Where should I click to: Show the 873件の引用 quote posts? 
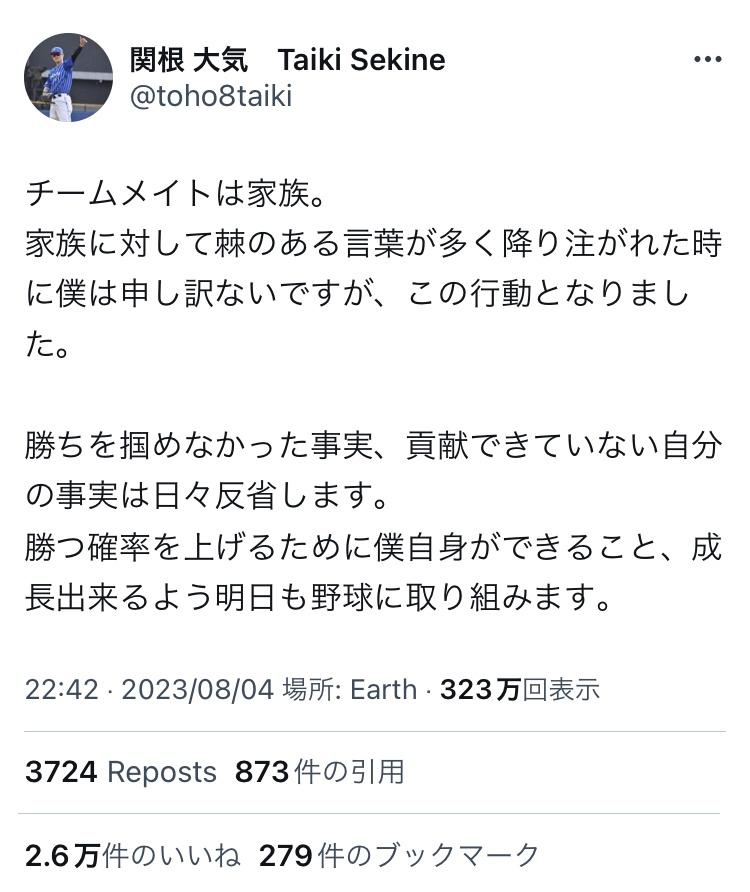coord(320,772)
